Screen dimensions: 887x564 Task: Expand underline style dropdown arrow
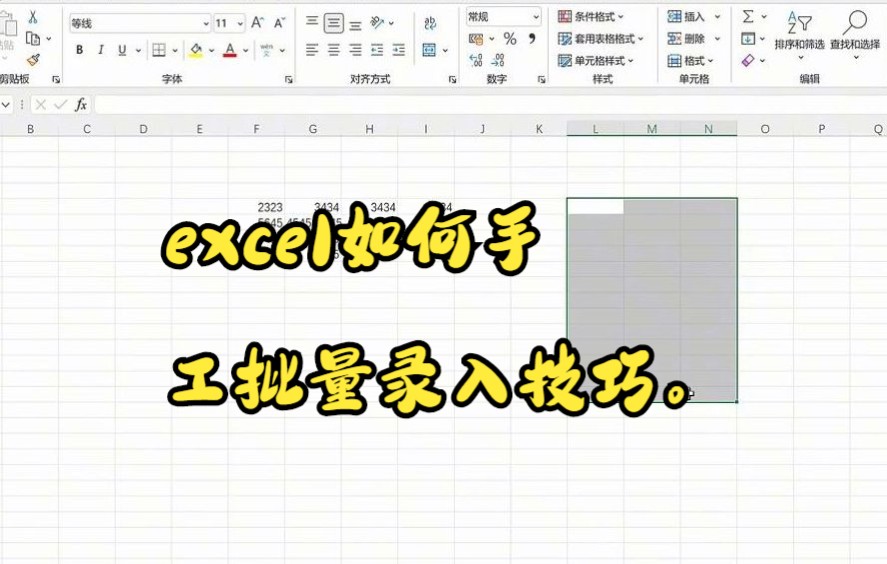138,50
